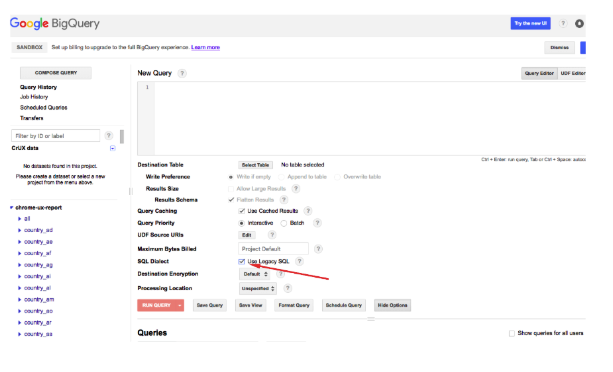The image size is (613, 372).
Task: Expand the country_ar dataset
Action: [x=19, y=322]
